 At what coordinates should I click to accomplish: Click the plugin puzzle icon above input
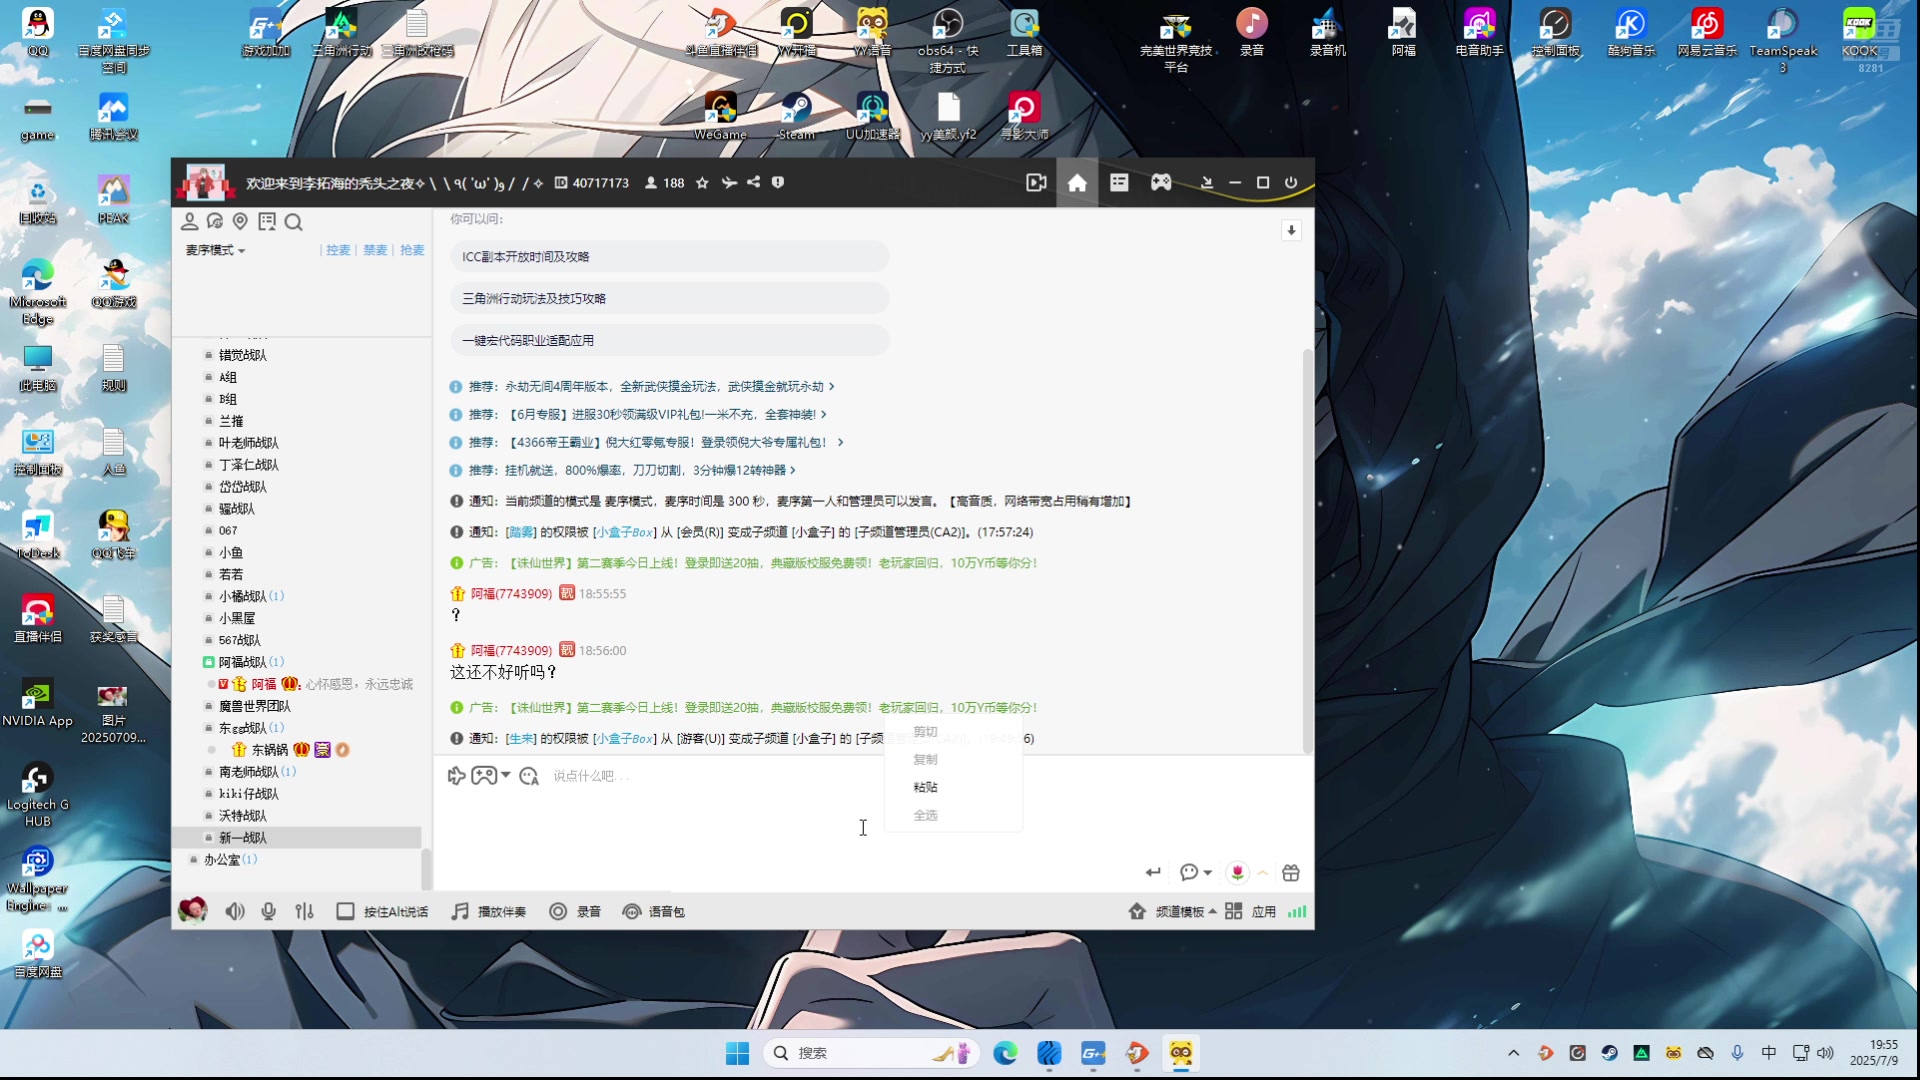456,776
